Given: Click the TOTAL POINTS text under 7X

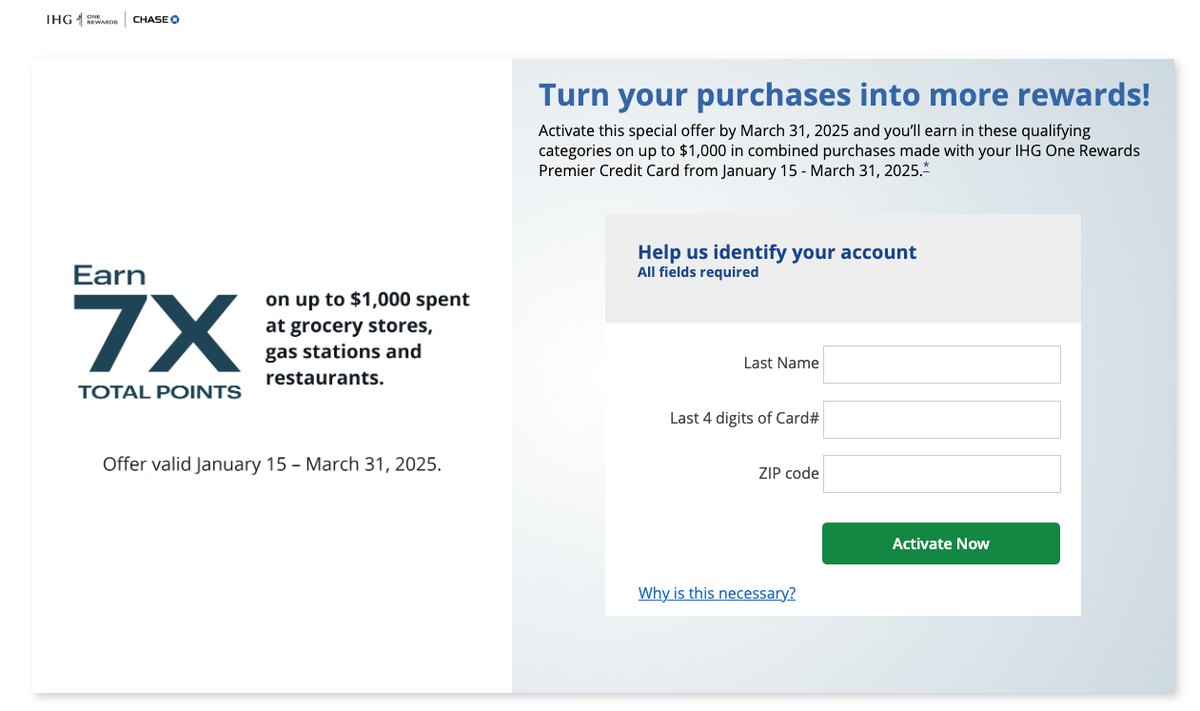Looking at the screenshot, I should tap(158, 392).
